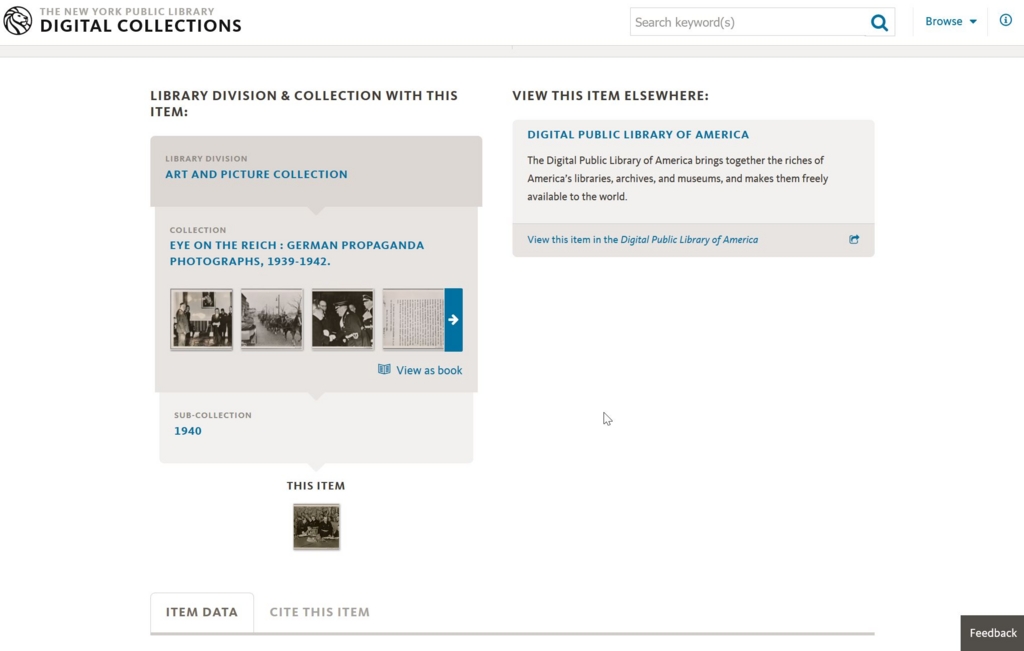Focus the Search keyword(s) field
The image size is (1024, 651).
click(x=748, y=22)
